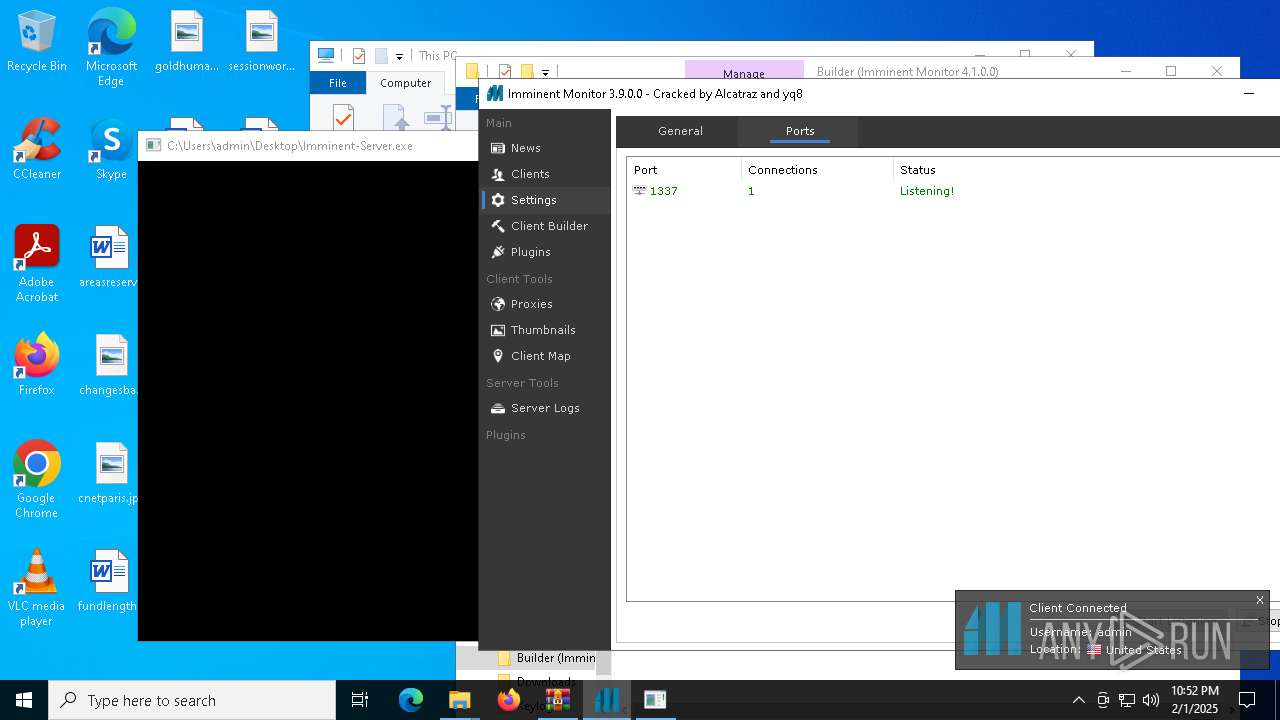The image size is (1280, 720).
Task: Launch Google Chrome from desktop
Action: click(37, 480)
